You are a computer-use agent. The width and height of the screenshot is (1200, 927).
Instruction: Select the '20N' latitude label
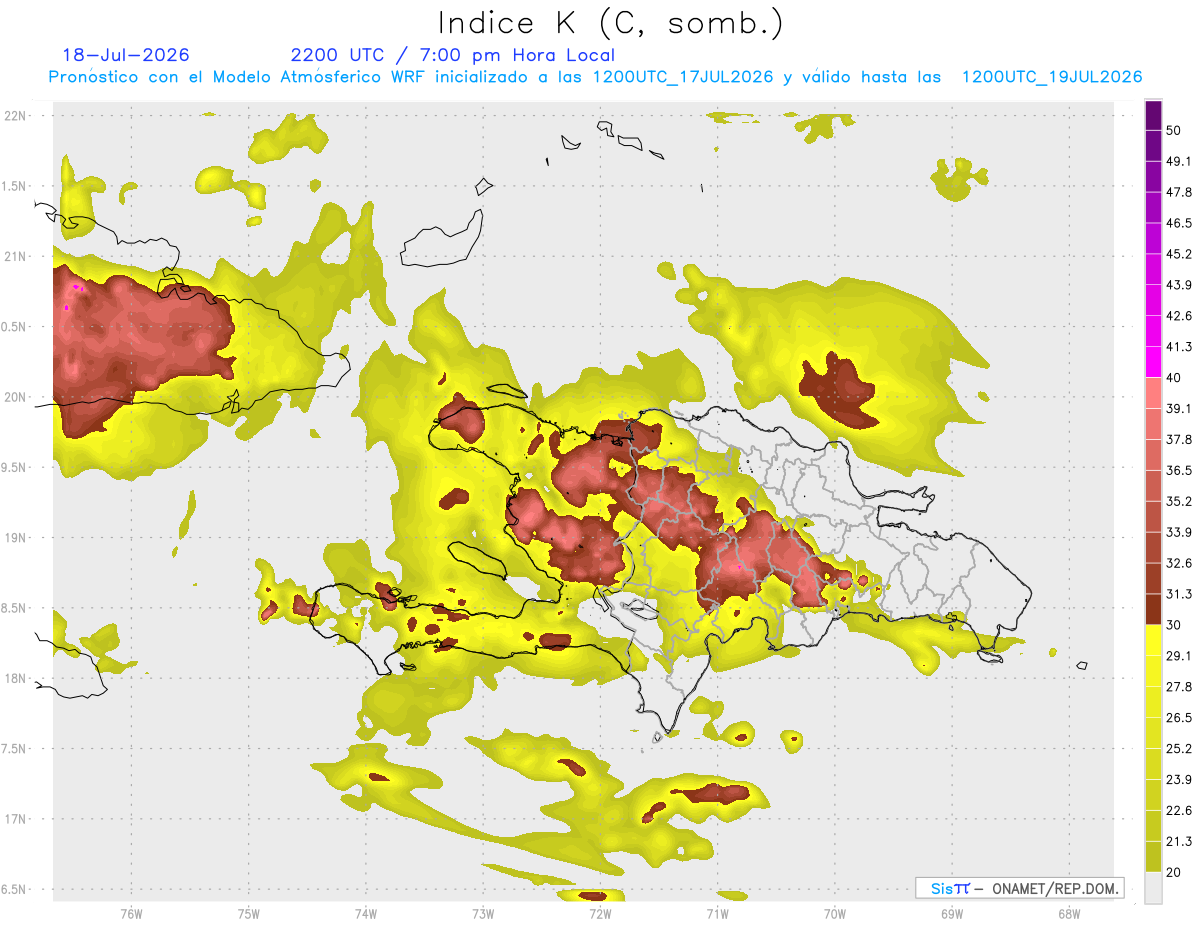coord(16,397)
